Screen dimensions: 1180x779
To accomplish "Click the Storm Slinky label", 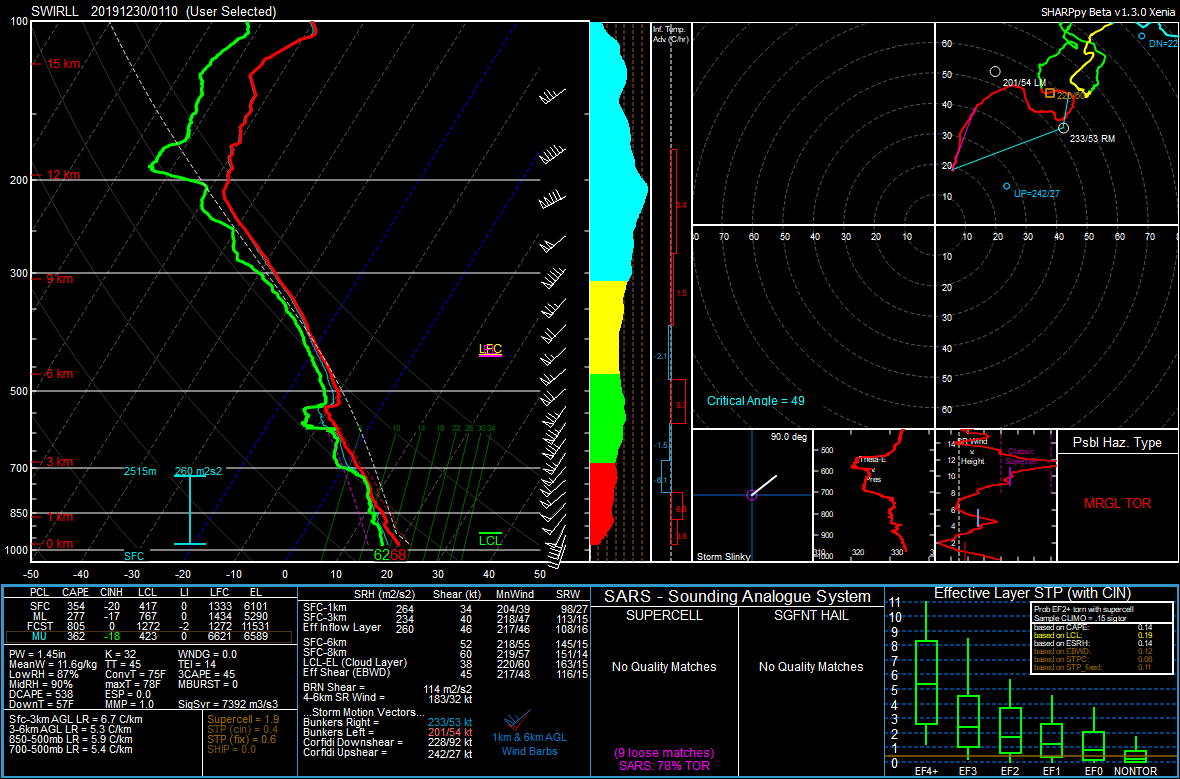I will tap(724, 557).
